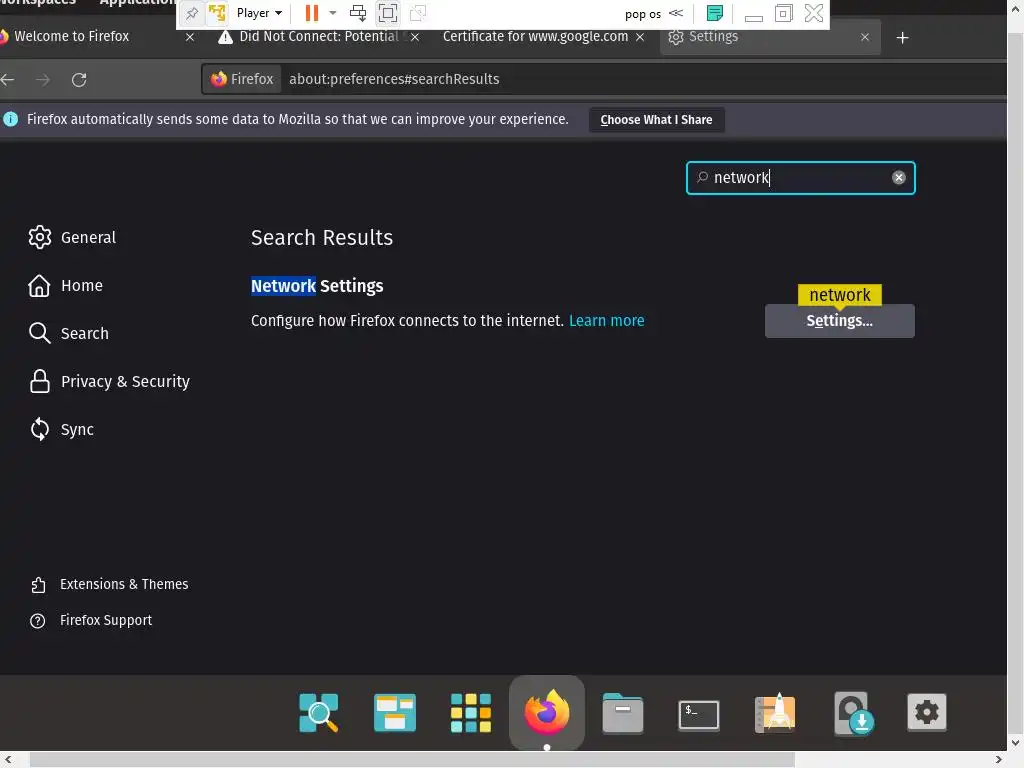The height and width of the screenshot is (768, 1024).
Task: Open the Pop!_OS launcher search in dock
Action: pos(319,712)
